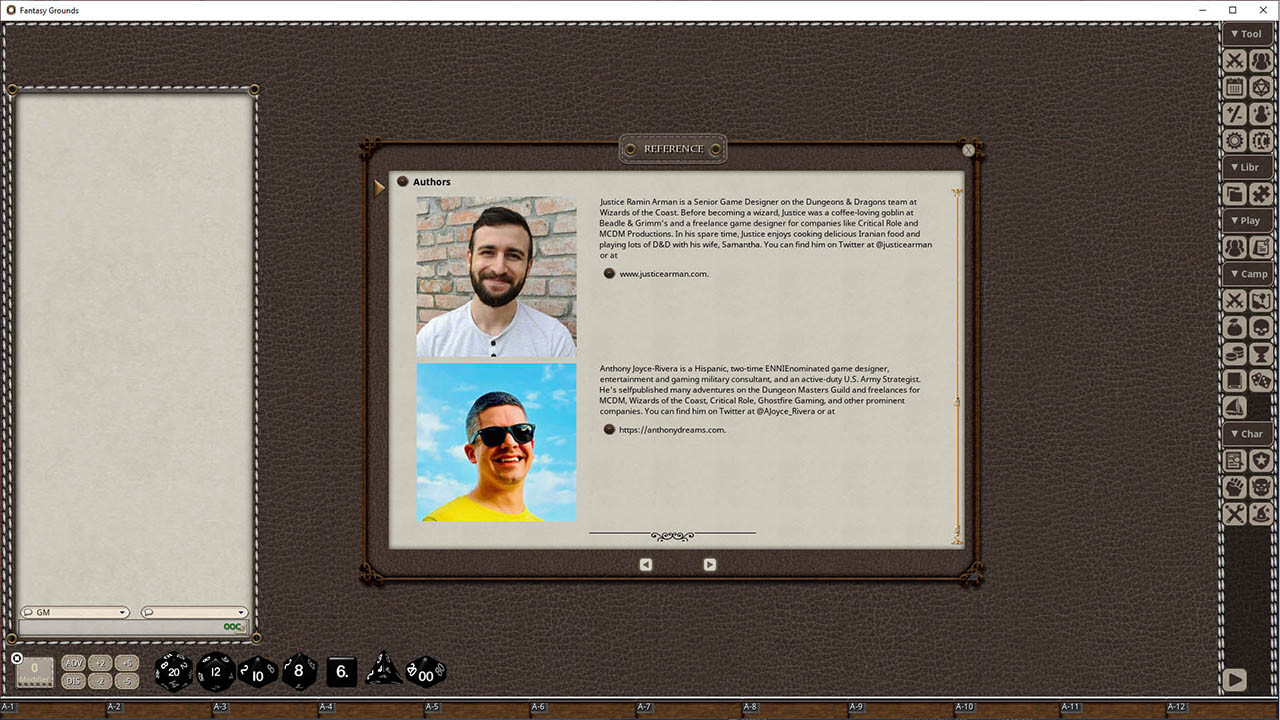The width and height of the screenshot is (1280, 720).
Task: Open the Vehicles sailboat icon
Action: tap(1235, 407)
